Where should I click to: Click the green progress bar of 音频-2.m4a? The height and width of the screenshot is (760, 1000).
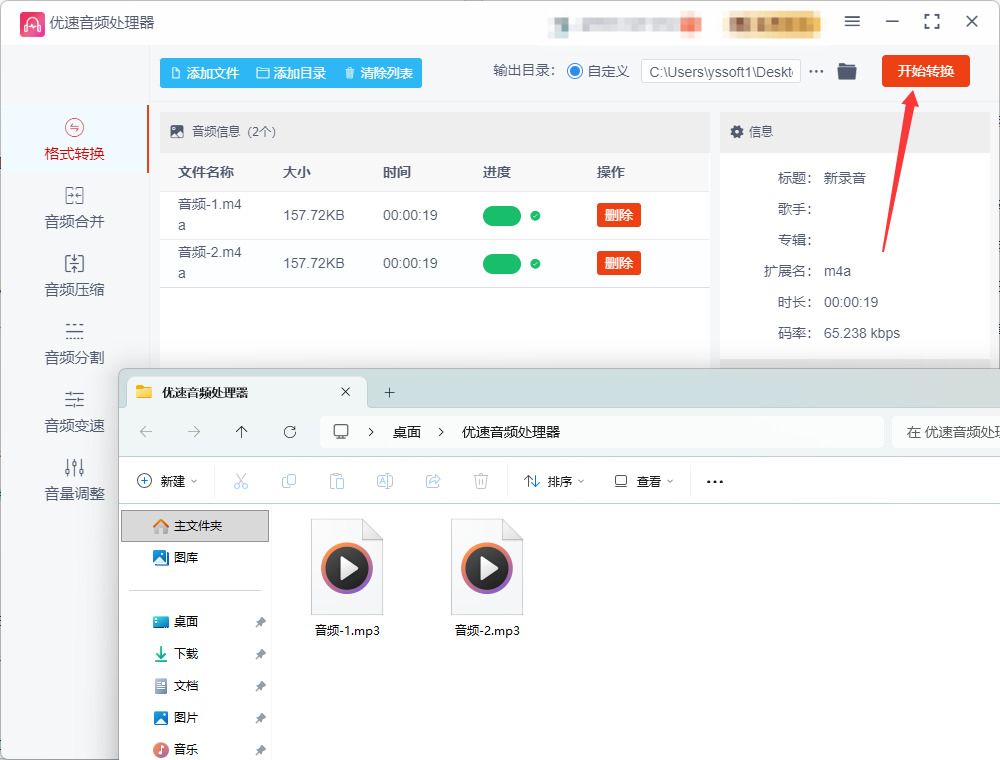(502, 264)
